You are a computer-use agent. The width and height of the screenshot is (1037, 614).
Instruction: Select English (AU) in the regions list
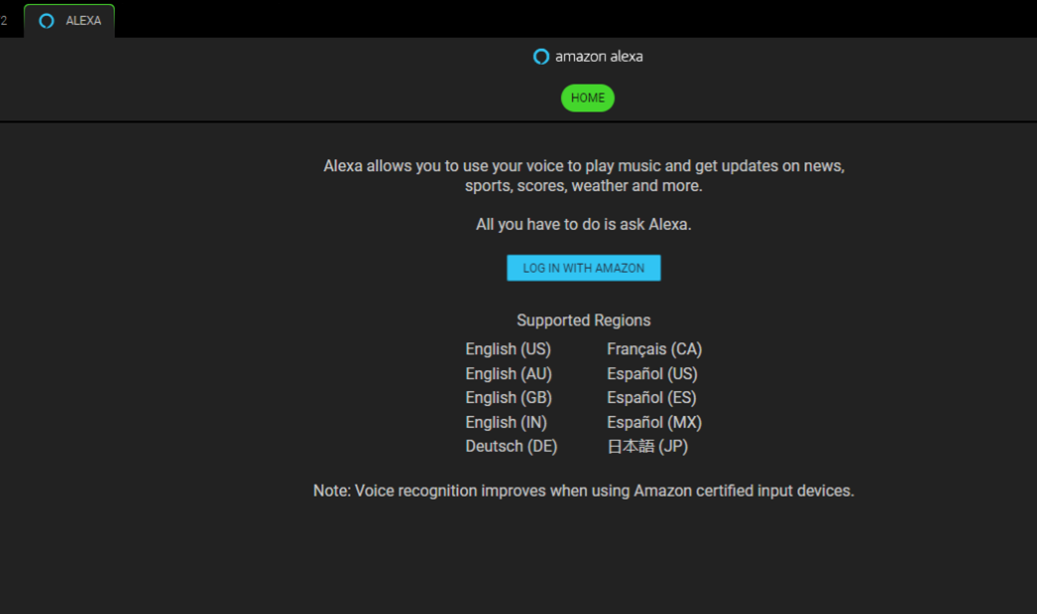click(x=508, y=374)
